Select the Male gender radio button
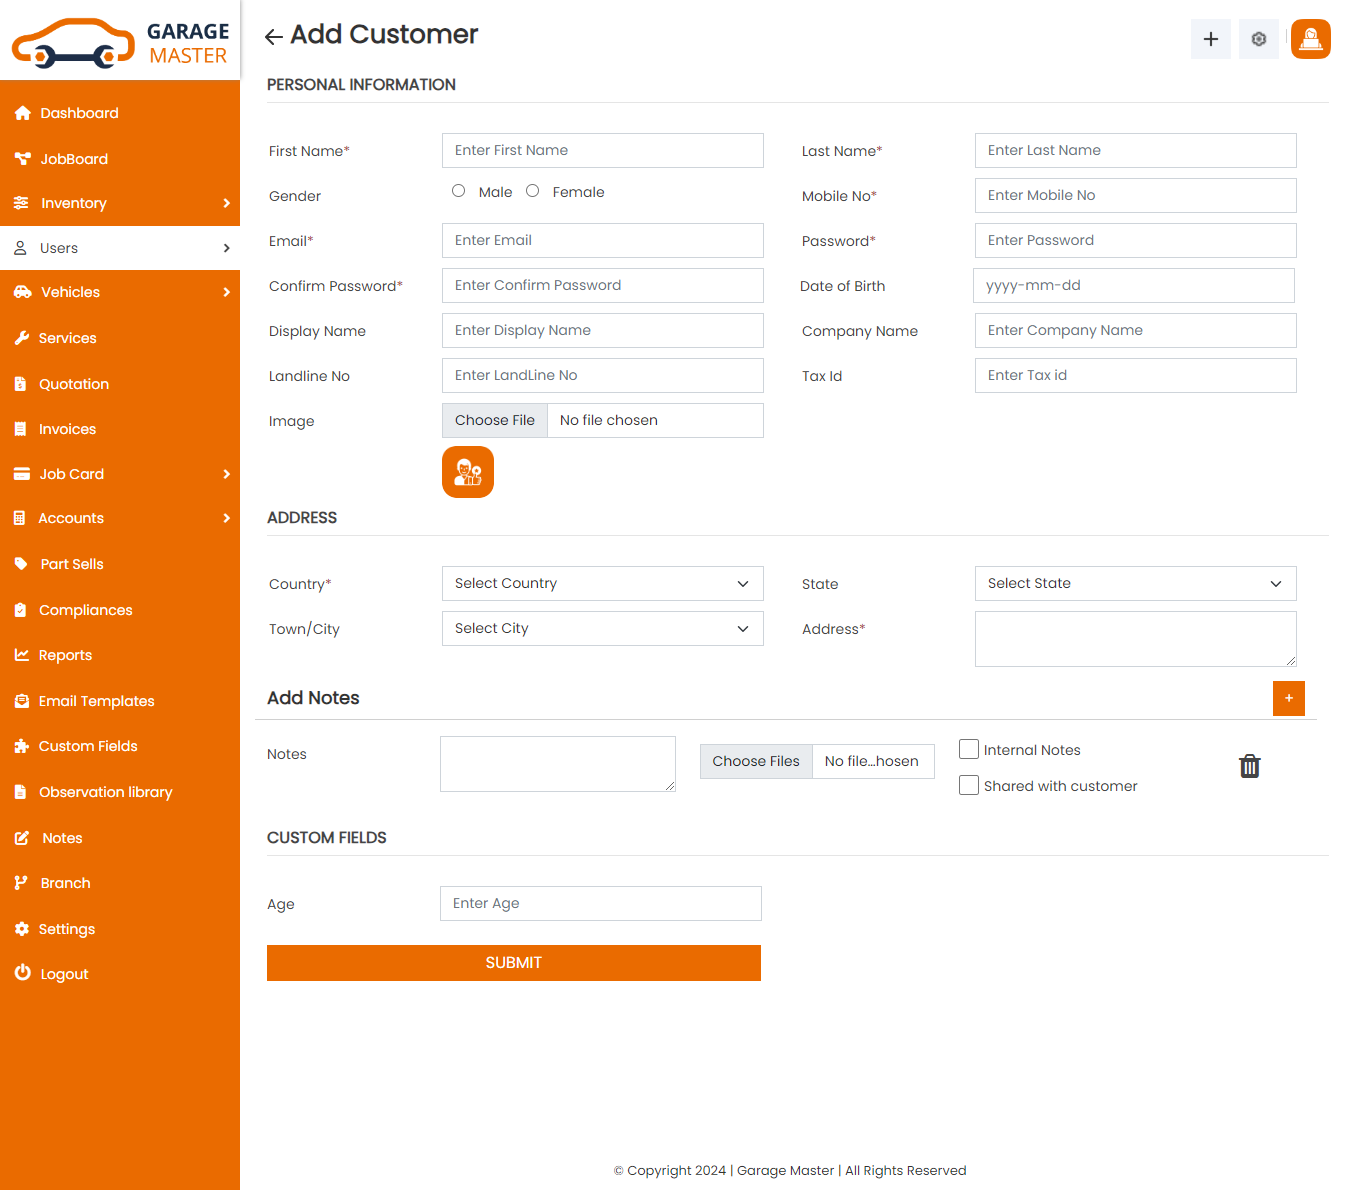The height and width of the screenshot is (1190, 1366). 458,191
